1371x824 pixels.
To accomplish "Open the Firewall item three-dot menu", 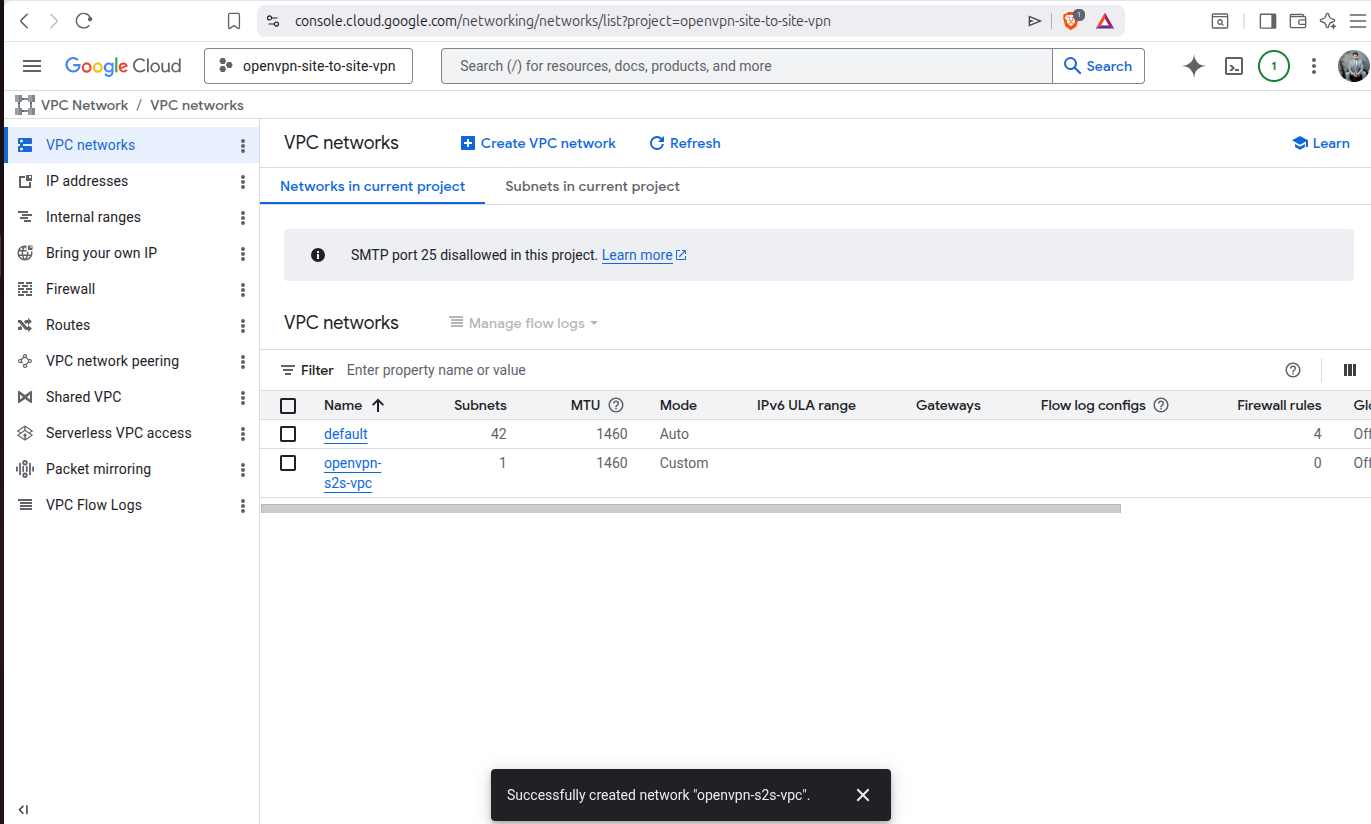I will coord(243,289).
